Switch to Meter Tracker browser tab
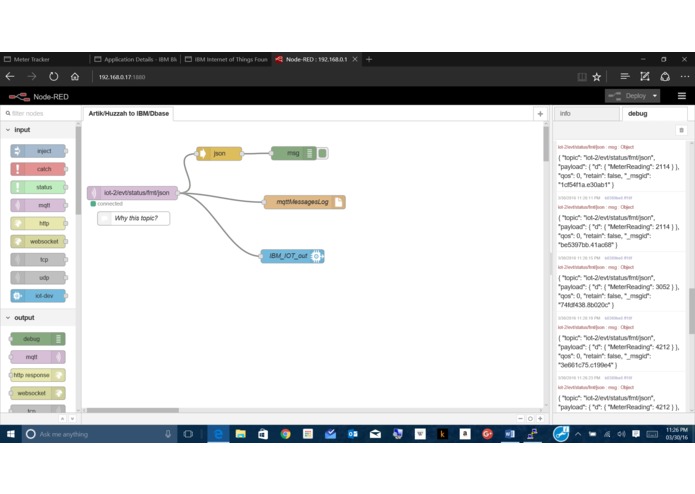The image size is (695, 494). point(44,59)
